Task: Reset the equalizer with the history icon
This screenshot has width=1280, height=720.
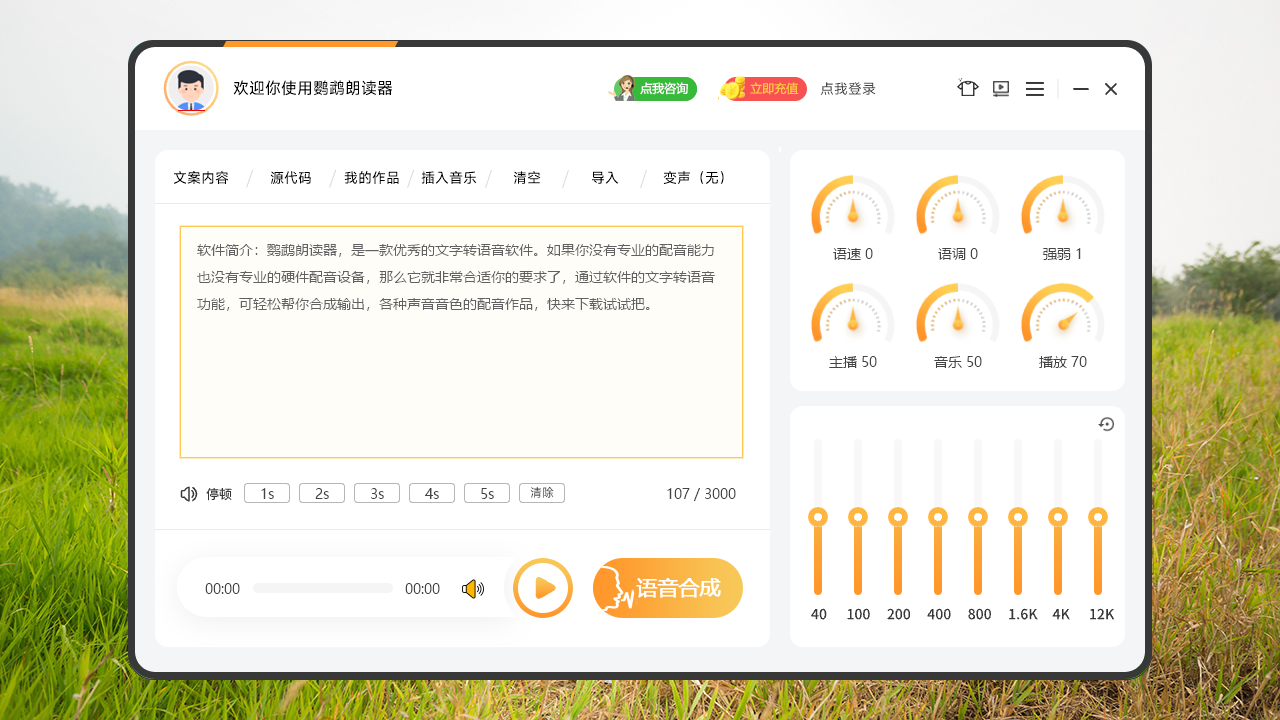Action: 1106,424
